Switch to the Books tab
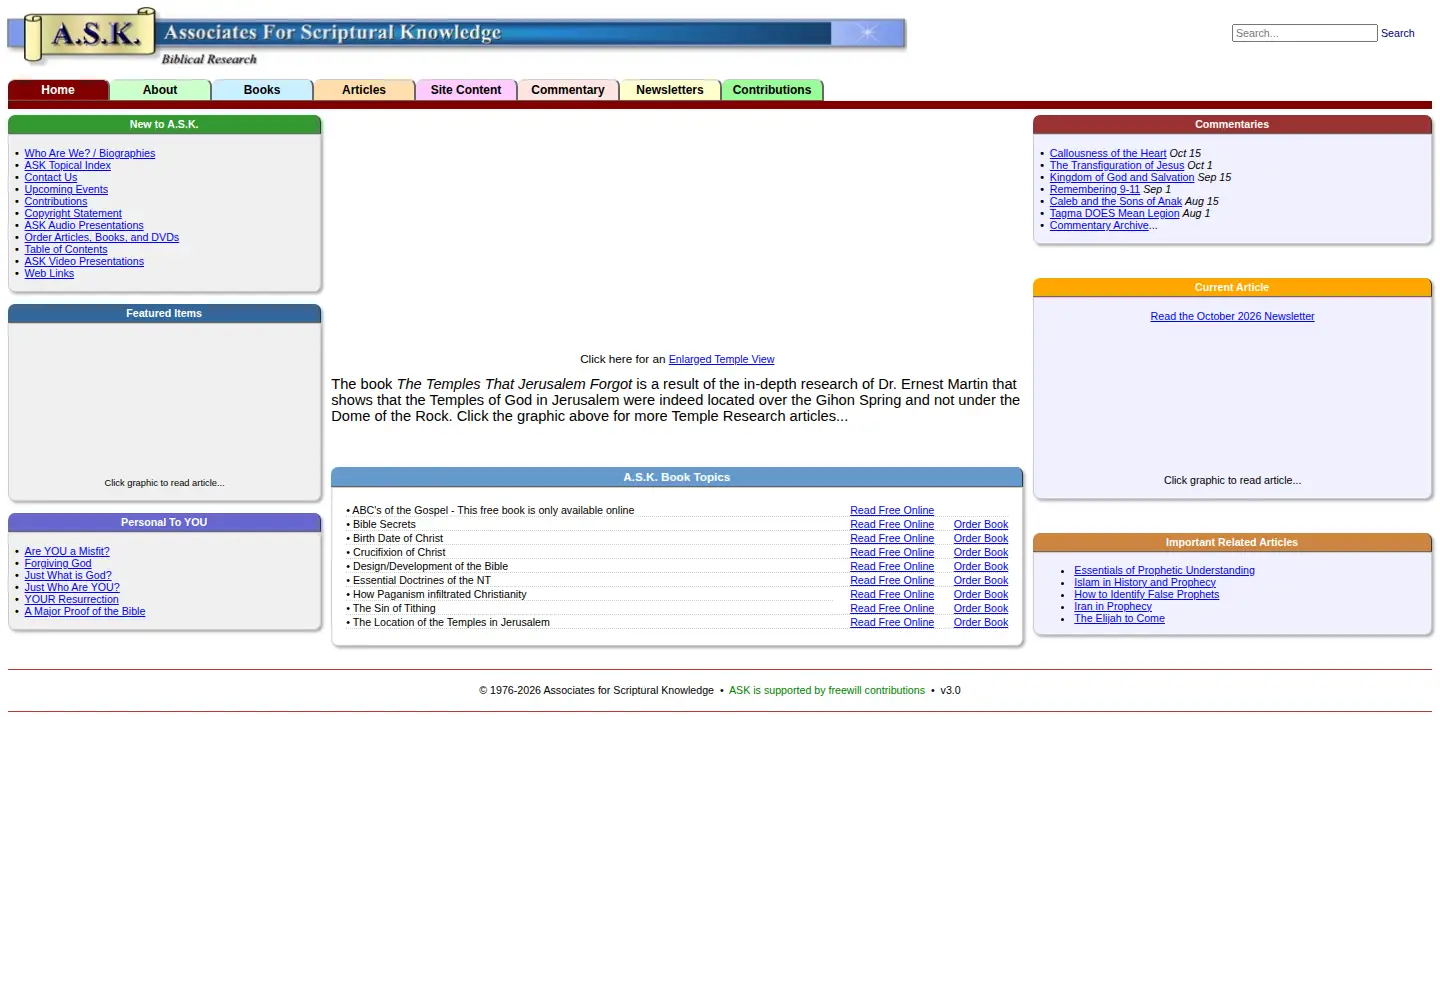Image resolution: width=1440 pixels, height=1000 pixels. pyautogui.click(x=262, y=90)
